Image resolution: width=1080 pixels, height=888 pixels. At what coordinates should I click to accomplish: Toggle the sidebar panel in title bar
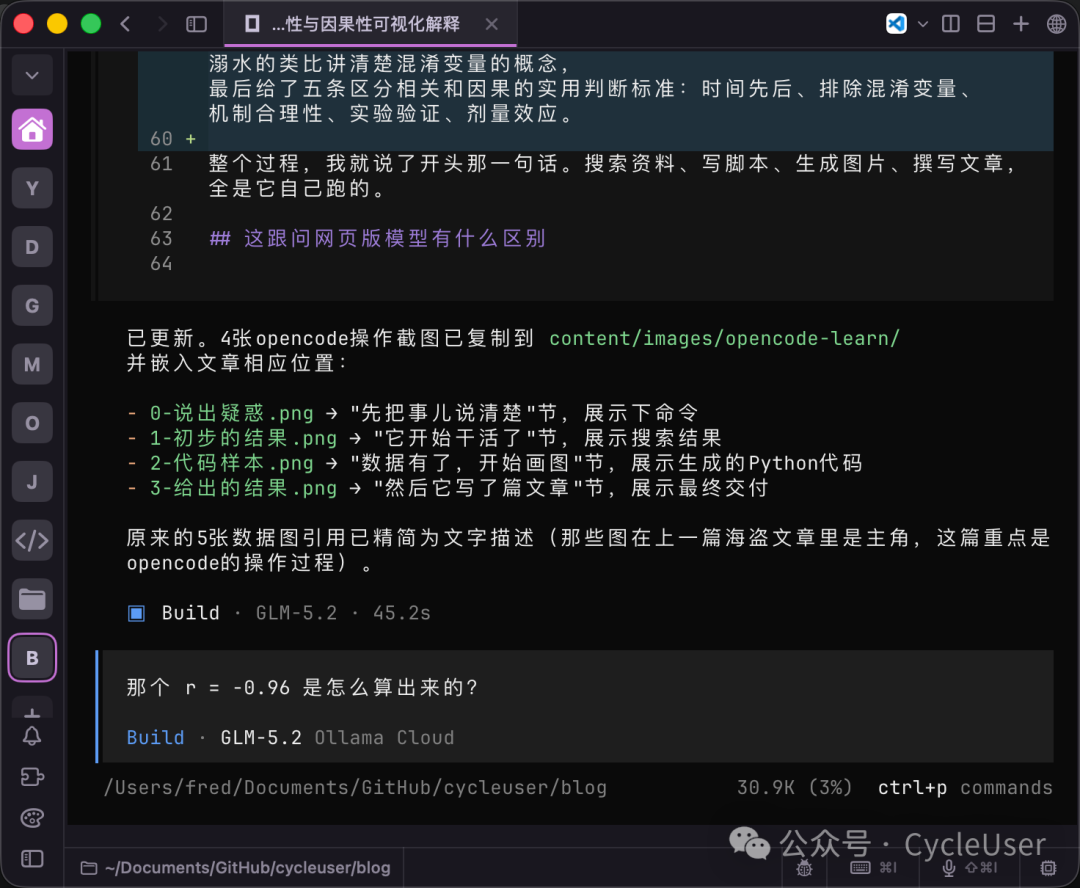pos(196,24)
